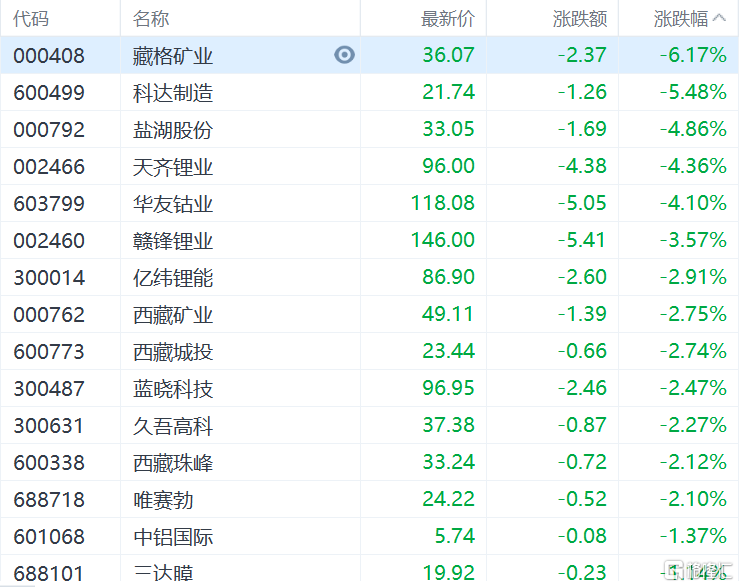Open stock 久吾高科
This screenshot has height=587, width=739.
click(x=173, y=426)
